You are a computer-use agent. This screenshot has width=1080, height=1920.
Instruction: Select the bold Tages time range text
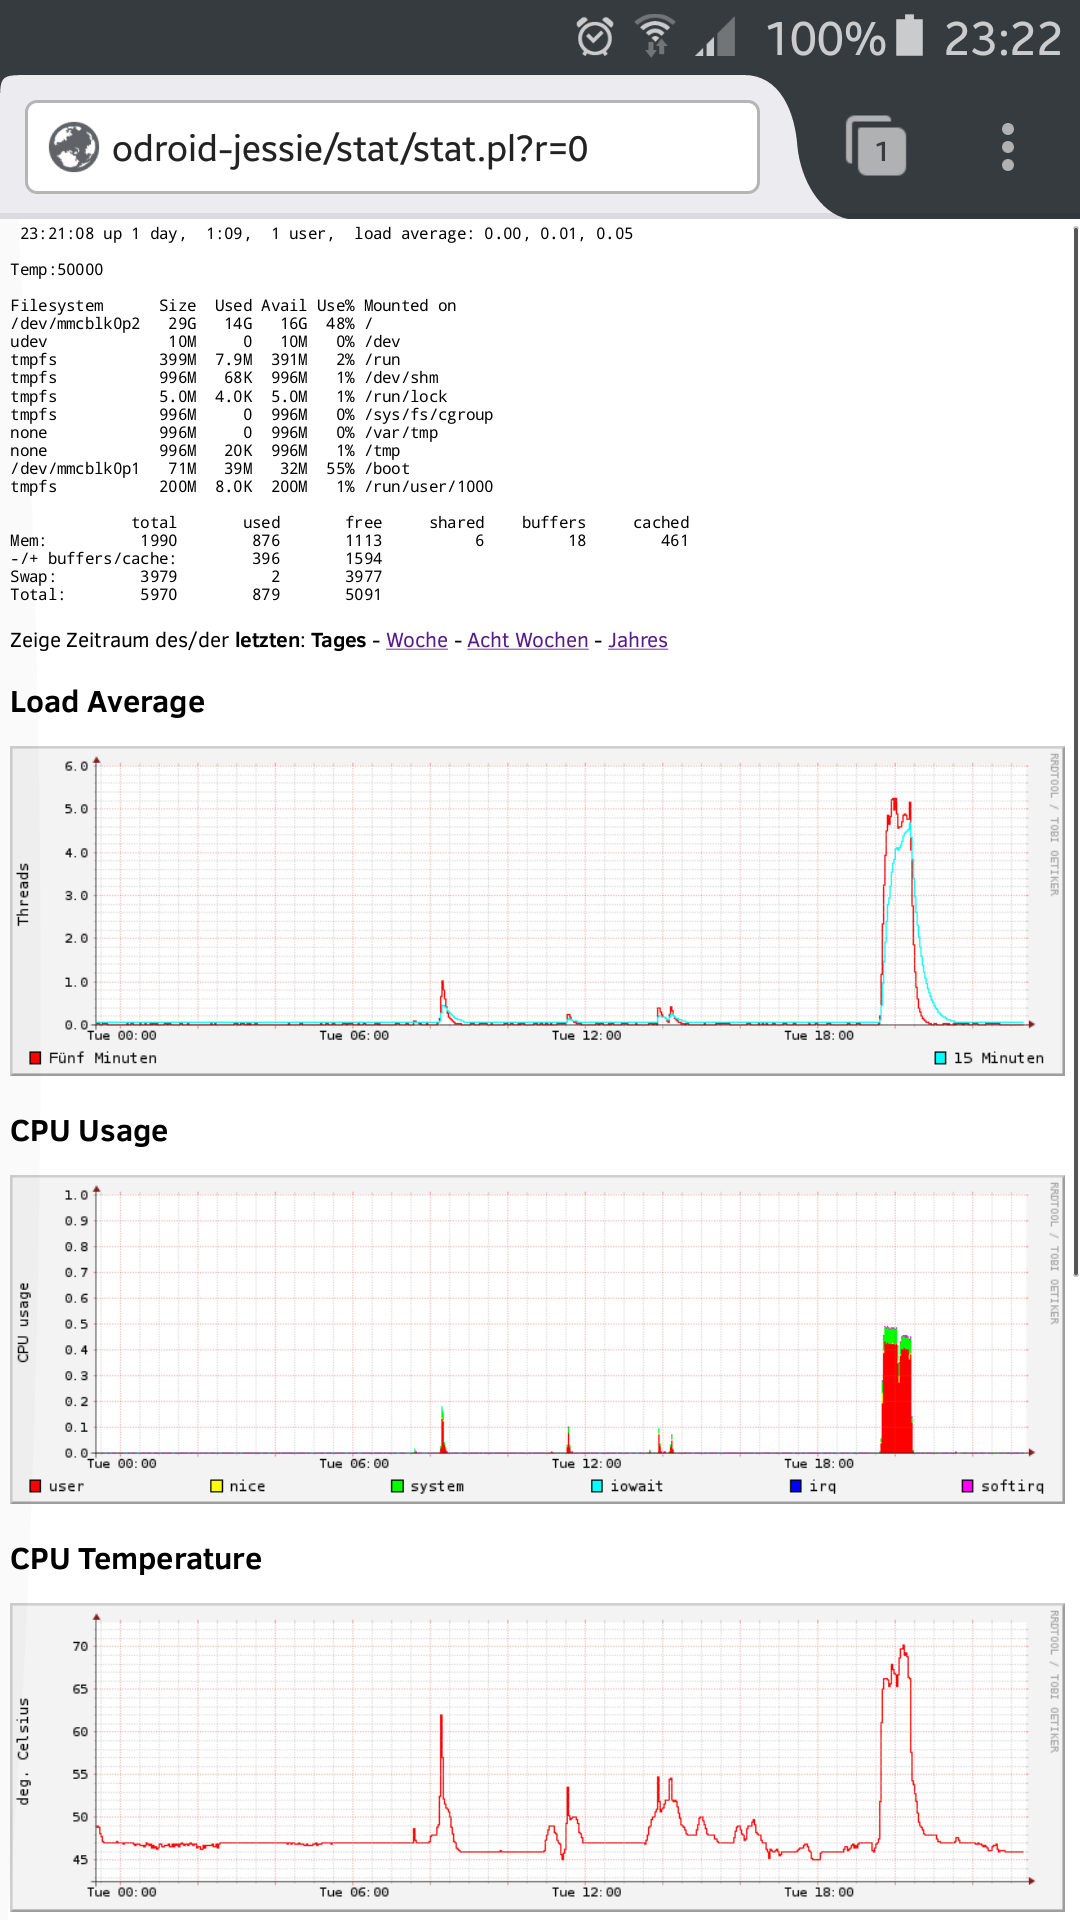pos(339,640)
